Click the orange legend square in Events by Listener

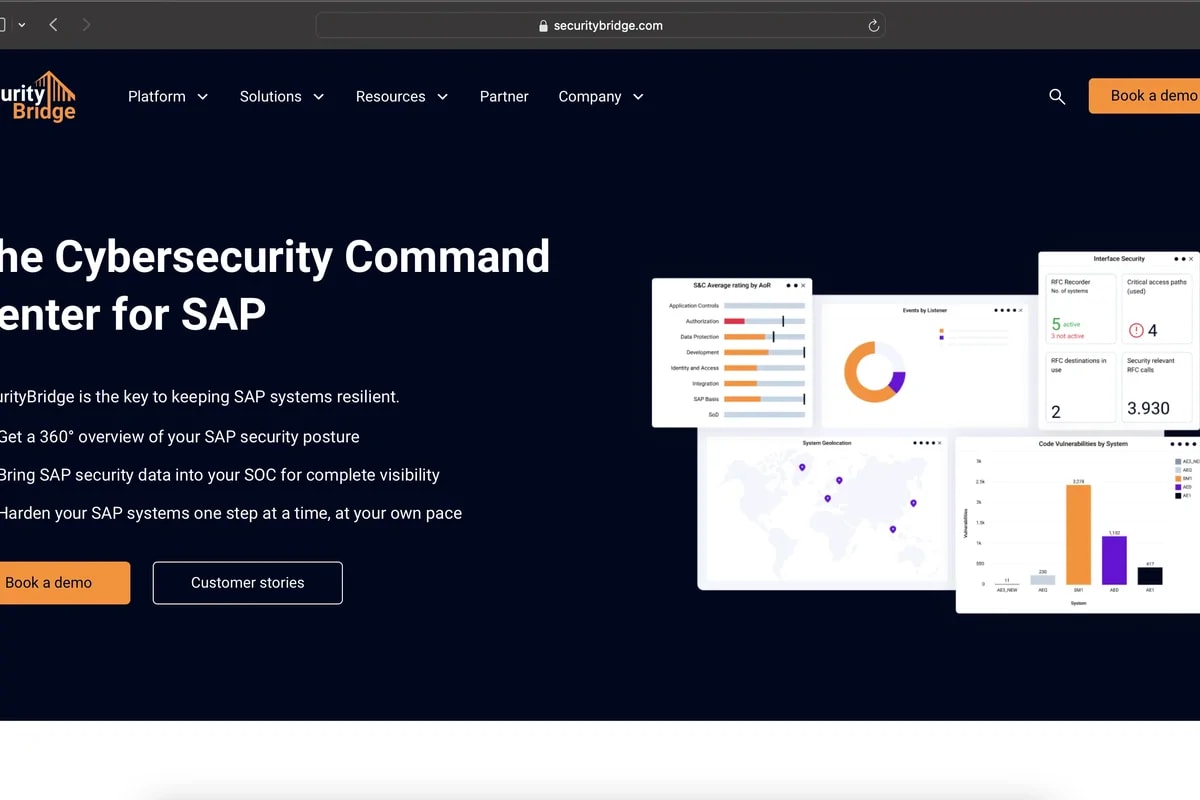[x=941, y=330]
